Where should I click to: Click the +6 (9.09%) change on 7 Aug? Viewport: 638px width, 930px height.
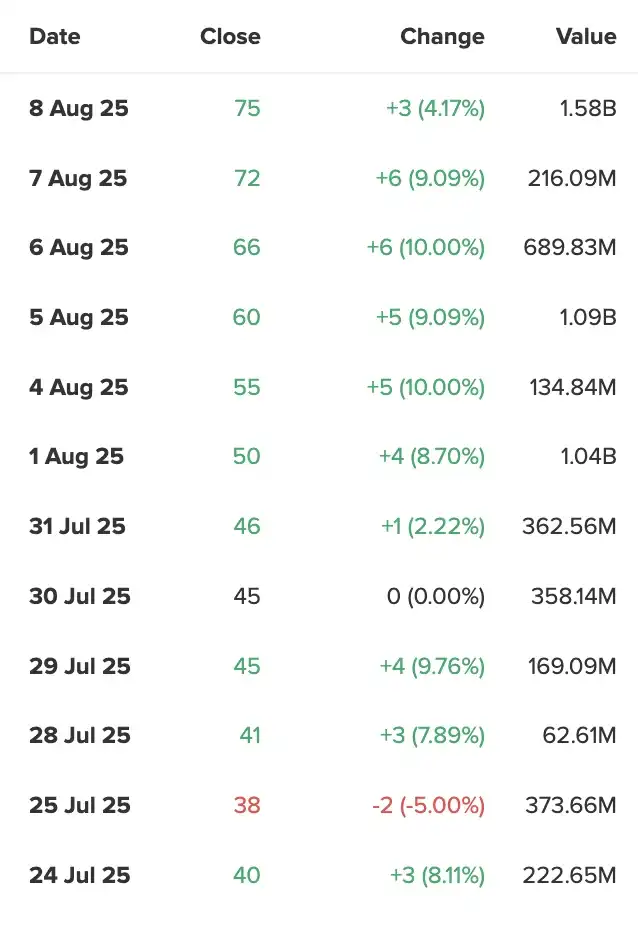click(430, 178)
